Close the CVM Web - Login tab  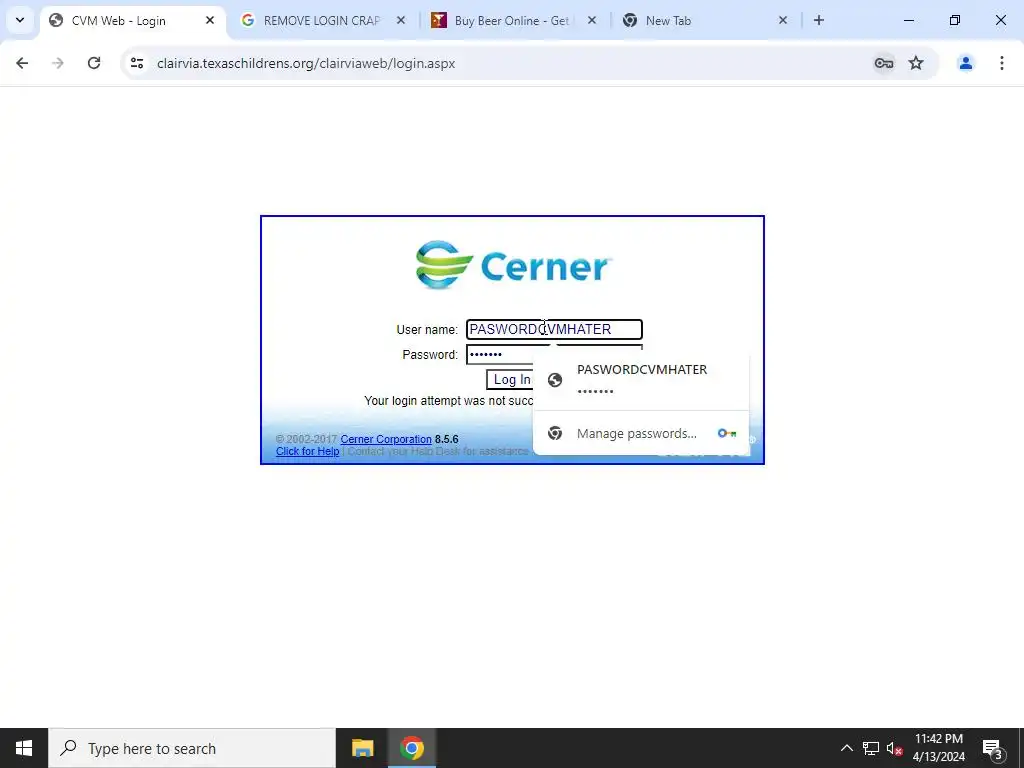tap(210, 21)
